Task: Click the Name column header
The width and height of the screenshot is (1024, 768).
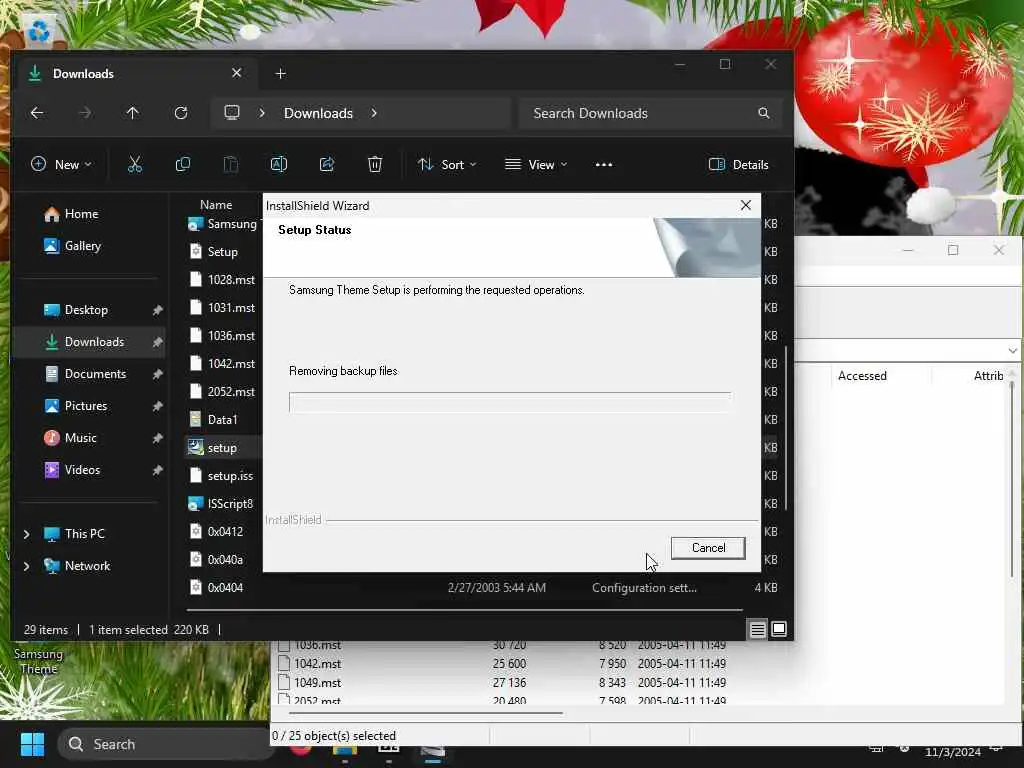Action: [x=216, y=204]
